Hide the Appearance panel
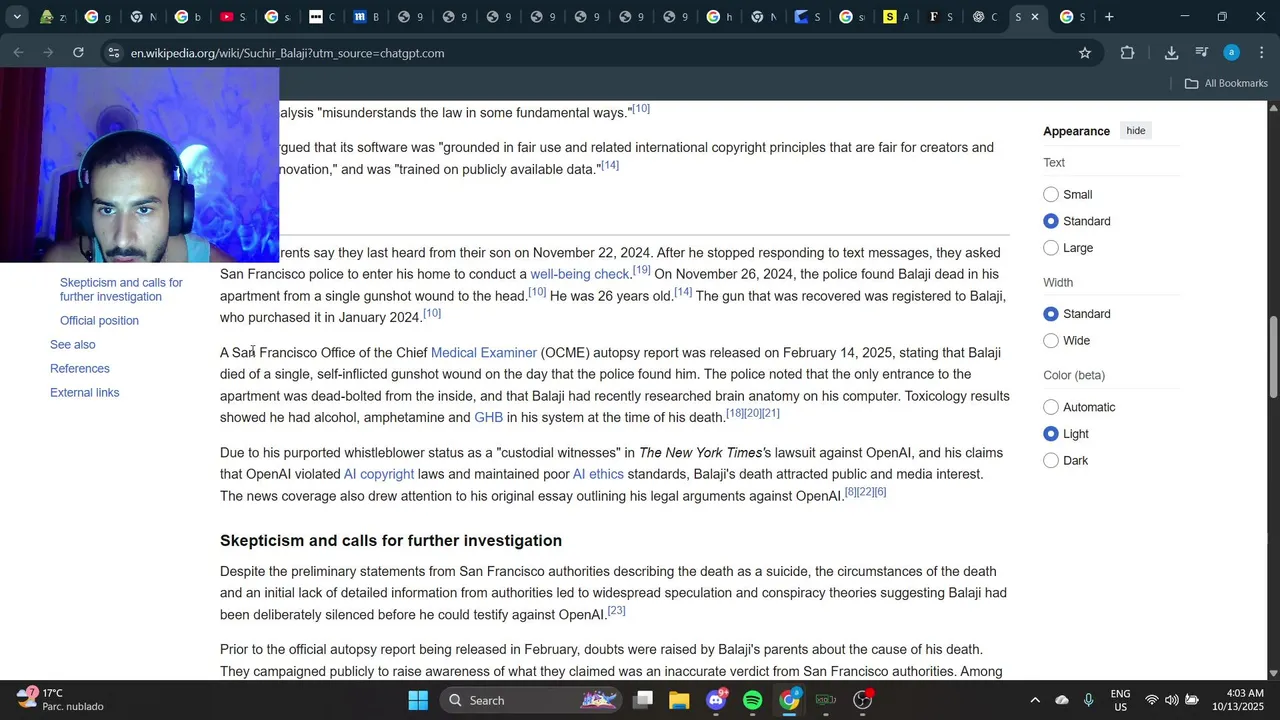 pyautogui.click(x=1136, y=131)
